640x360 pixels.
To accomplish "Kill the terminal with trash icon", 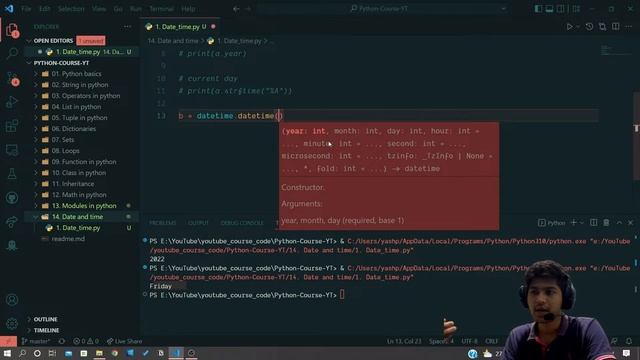I will [606, 222].
